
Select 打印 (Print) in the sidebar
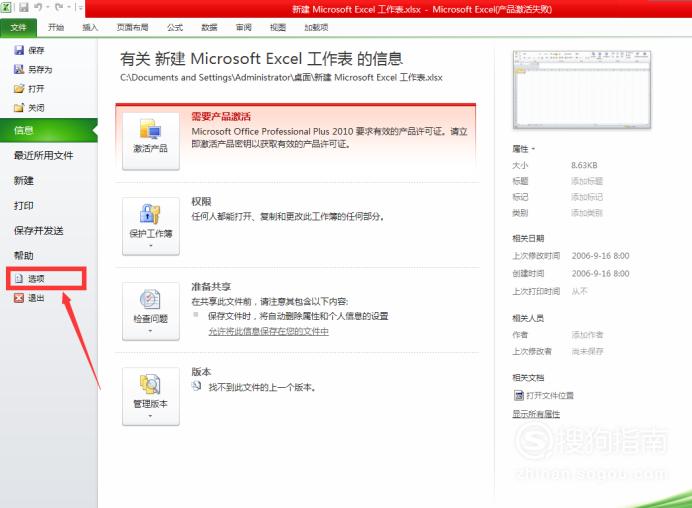pos(24,206)
